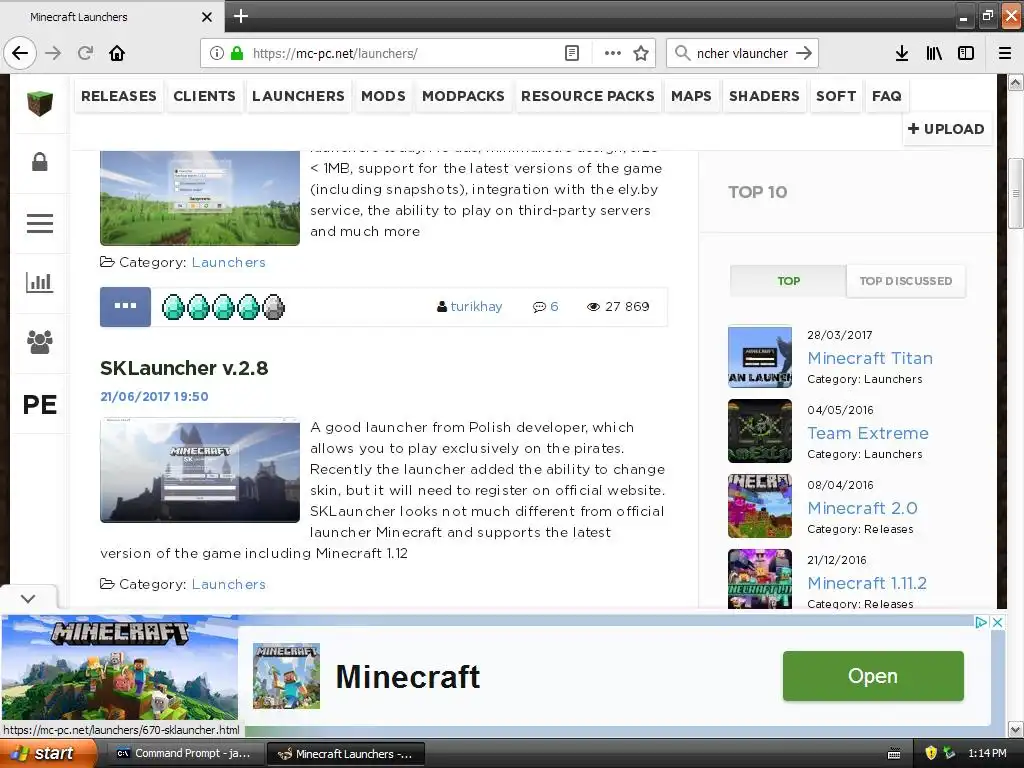The image size is (1024, 768).
Task: Click the blue three-dots read-more button
Action: 125,306
